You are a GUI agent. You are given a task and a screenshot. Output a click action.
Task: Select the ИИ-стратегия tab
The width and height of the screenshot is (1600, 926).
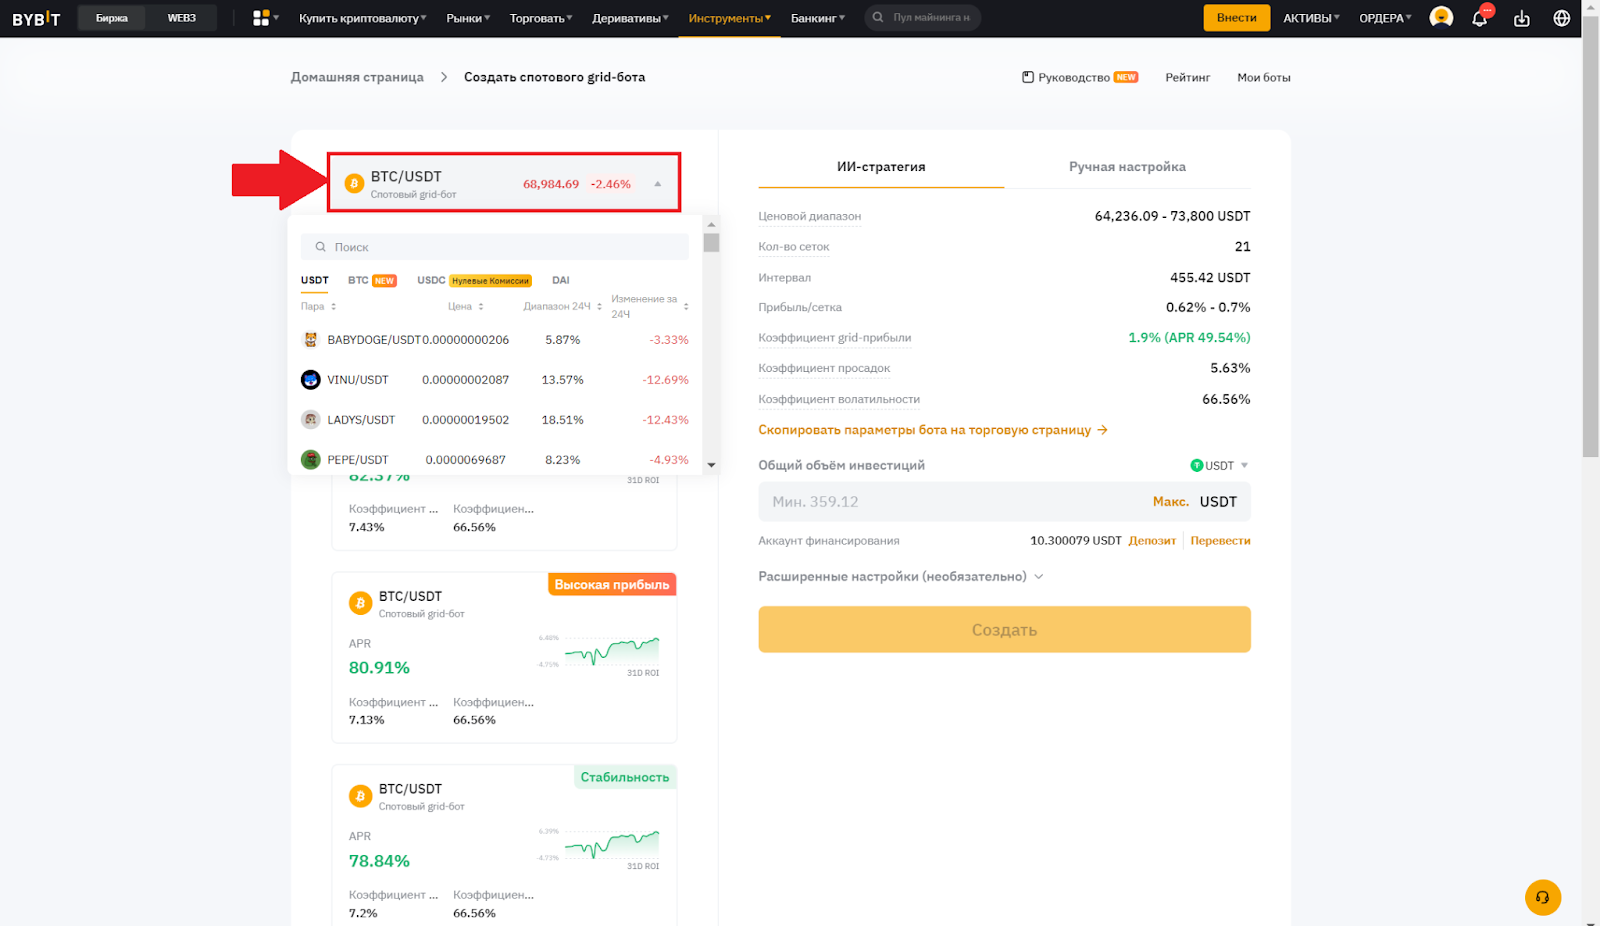pyautogui.click(x=881, y=167)
